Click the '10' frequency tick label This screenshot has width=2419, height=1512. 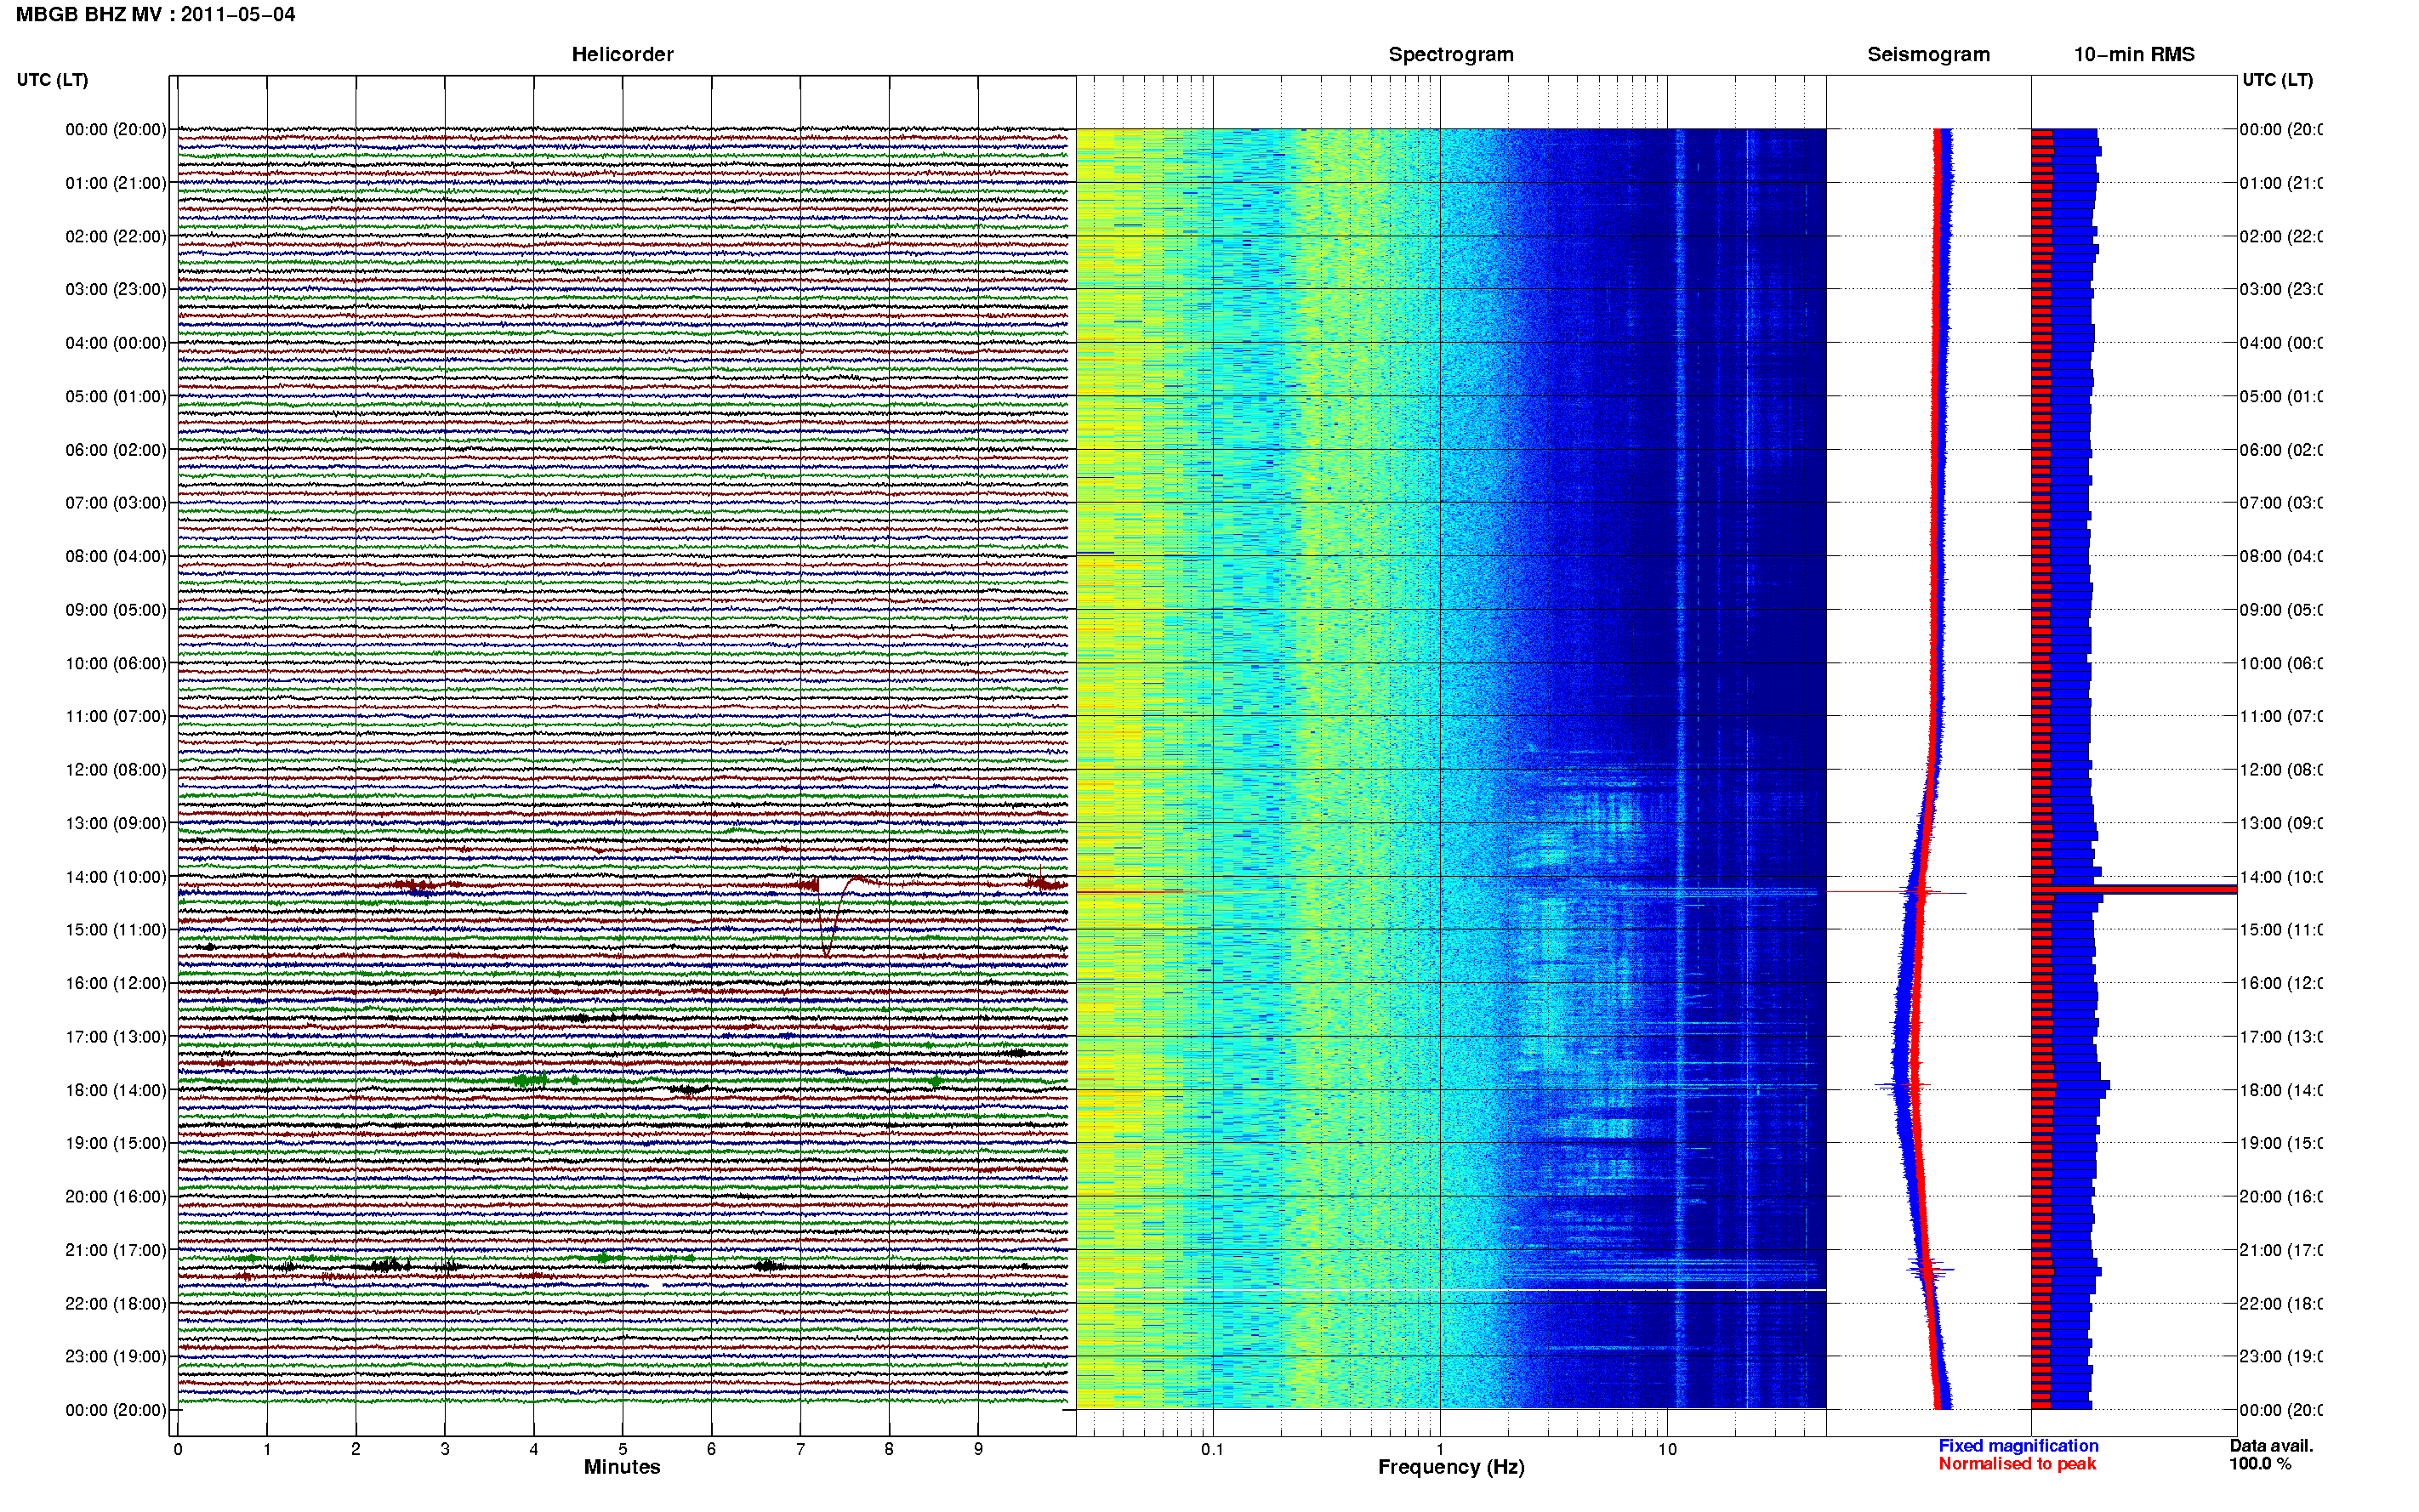1667,1449
